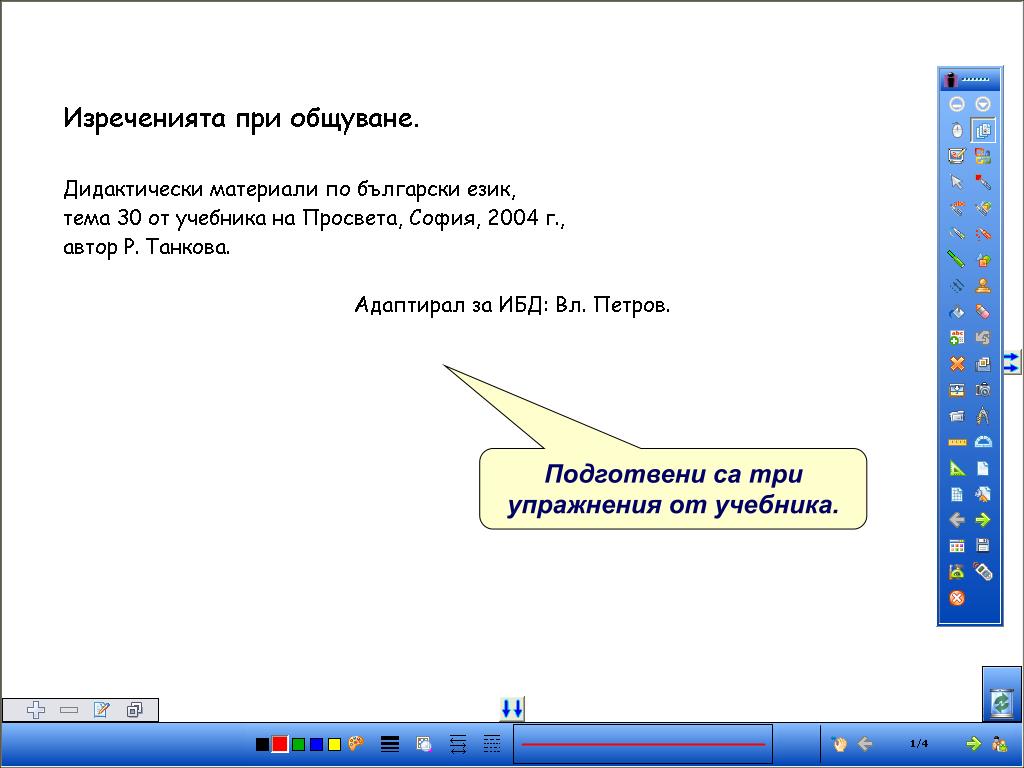Image resolution: width=1024 pixels, height=768 pixels.
Task: Select the compass drawing tool
Action: [983, 416]
